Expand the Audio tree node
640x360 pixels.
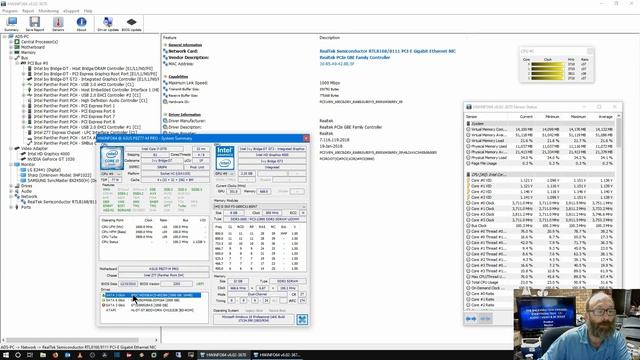pos(11,191)
